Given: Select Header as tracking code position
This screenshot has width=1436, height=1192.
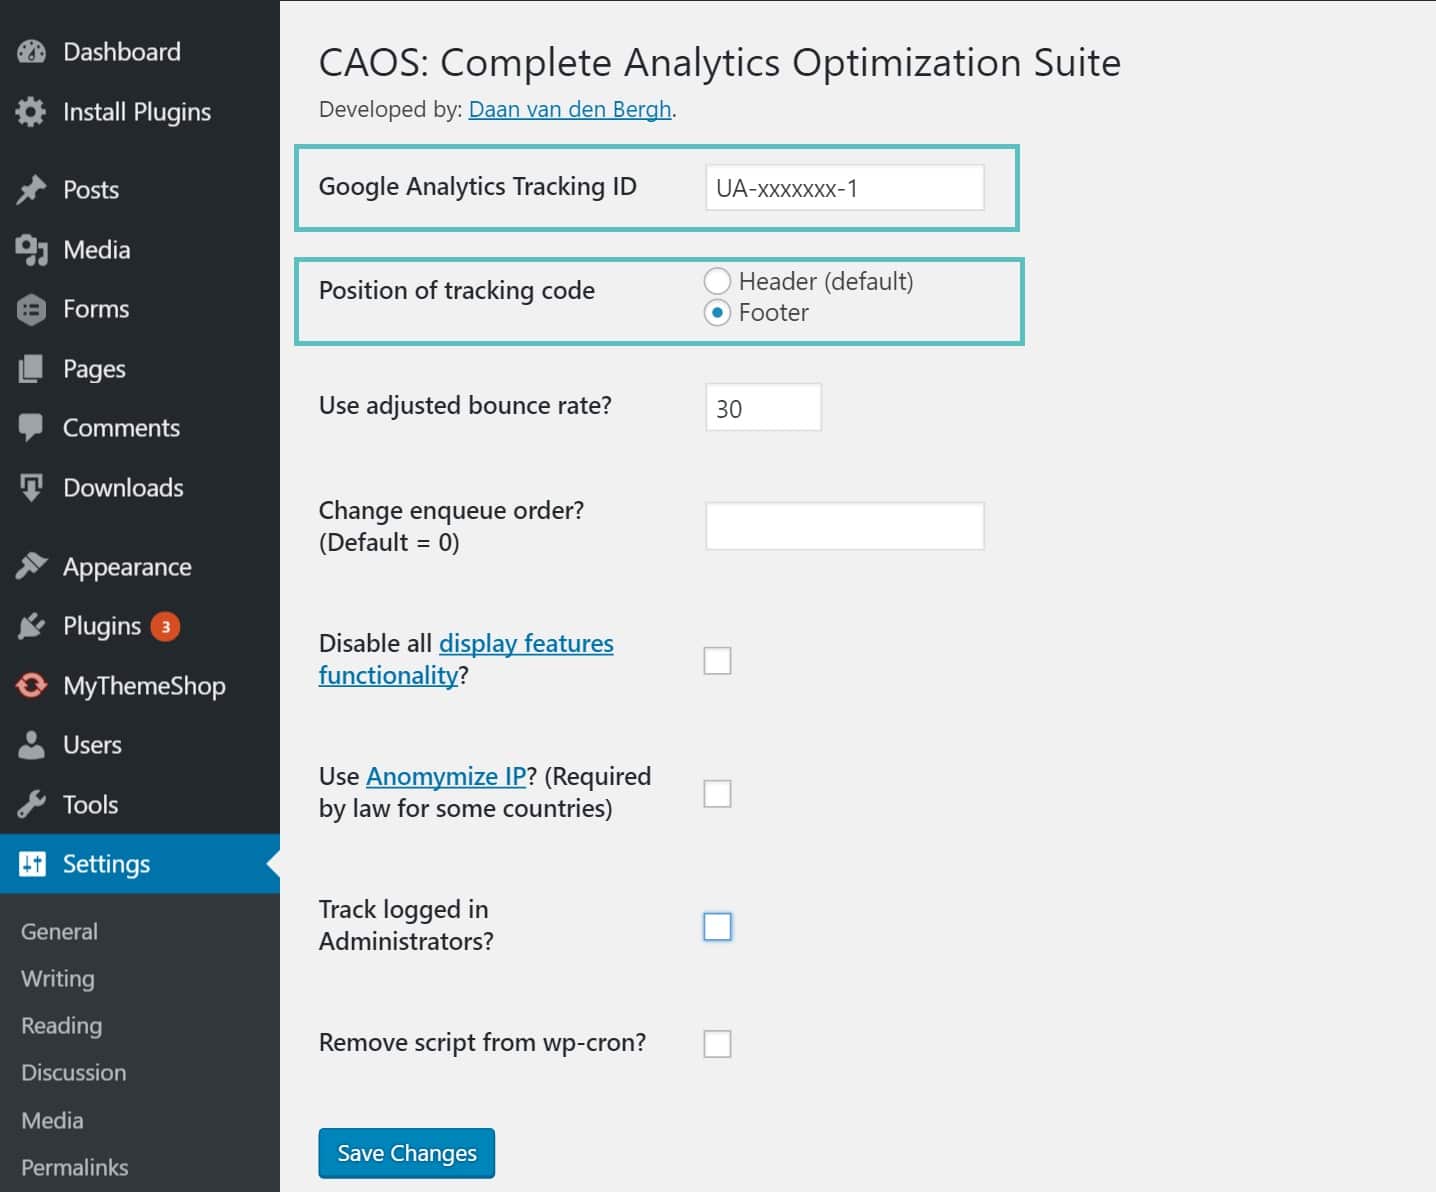Looking at the screenshot, I should tap(718, 281).
